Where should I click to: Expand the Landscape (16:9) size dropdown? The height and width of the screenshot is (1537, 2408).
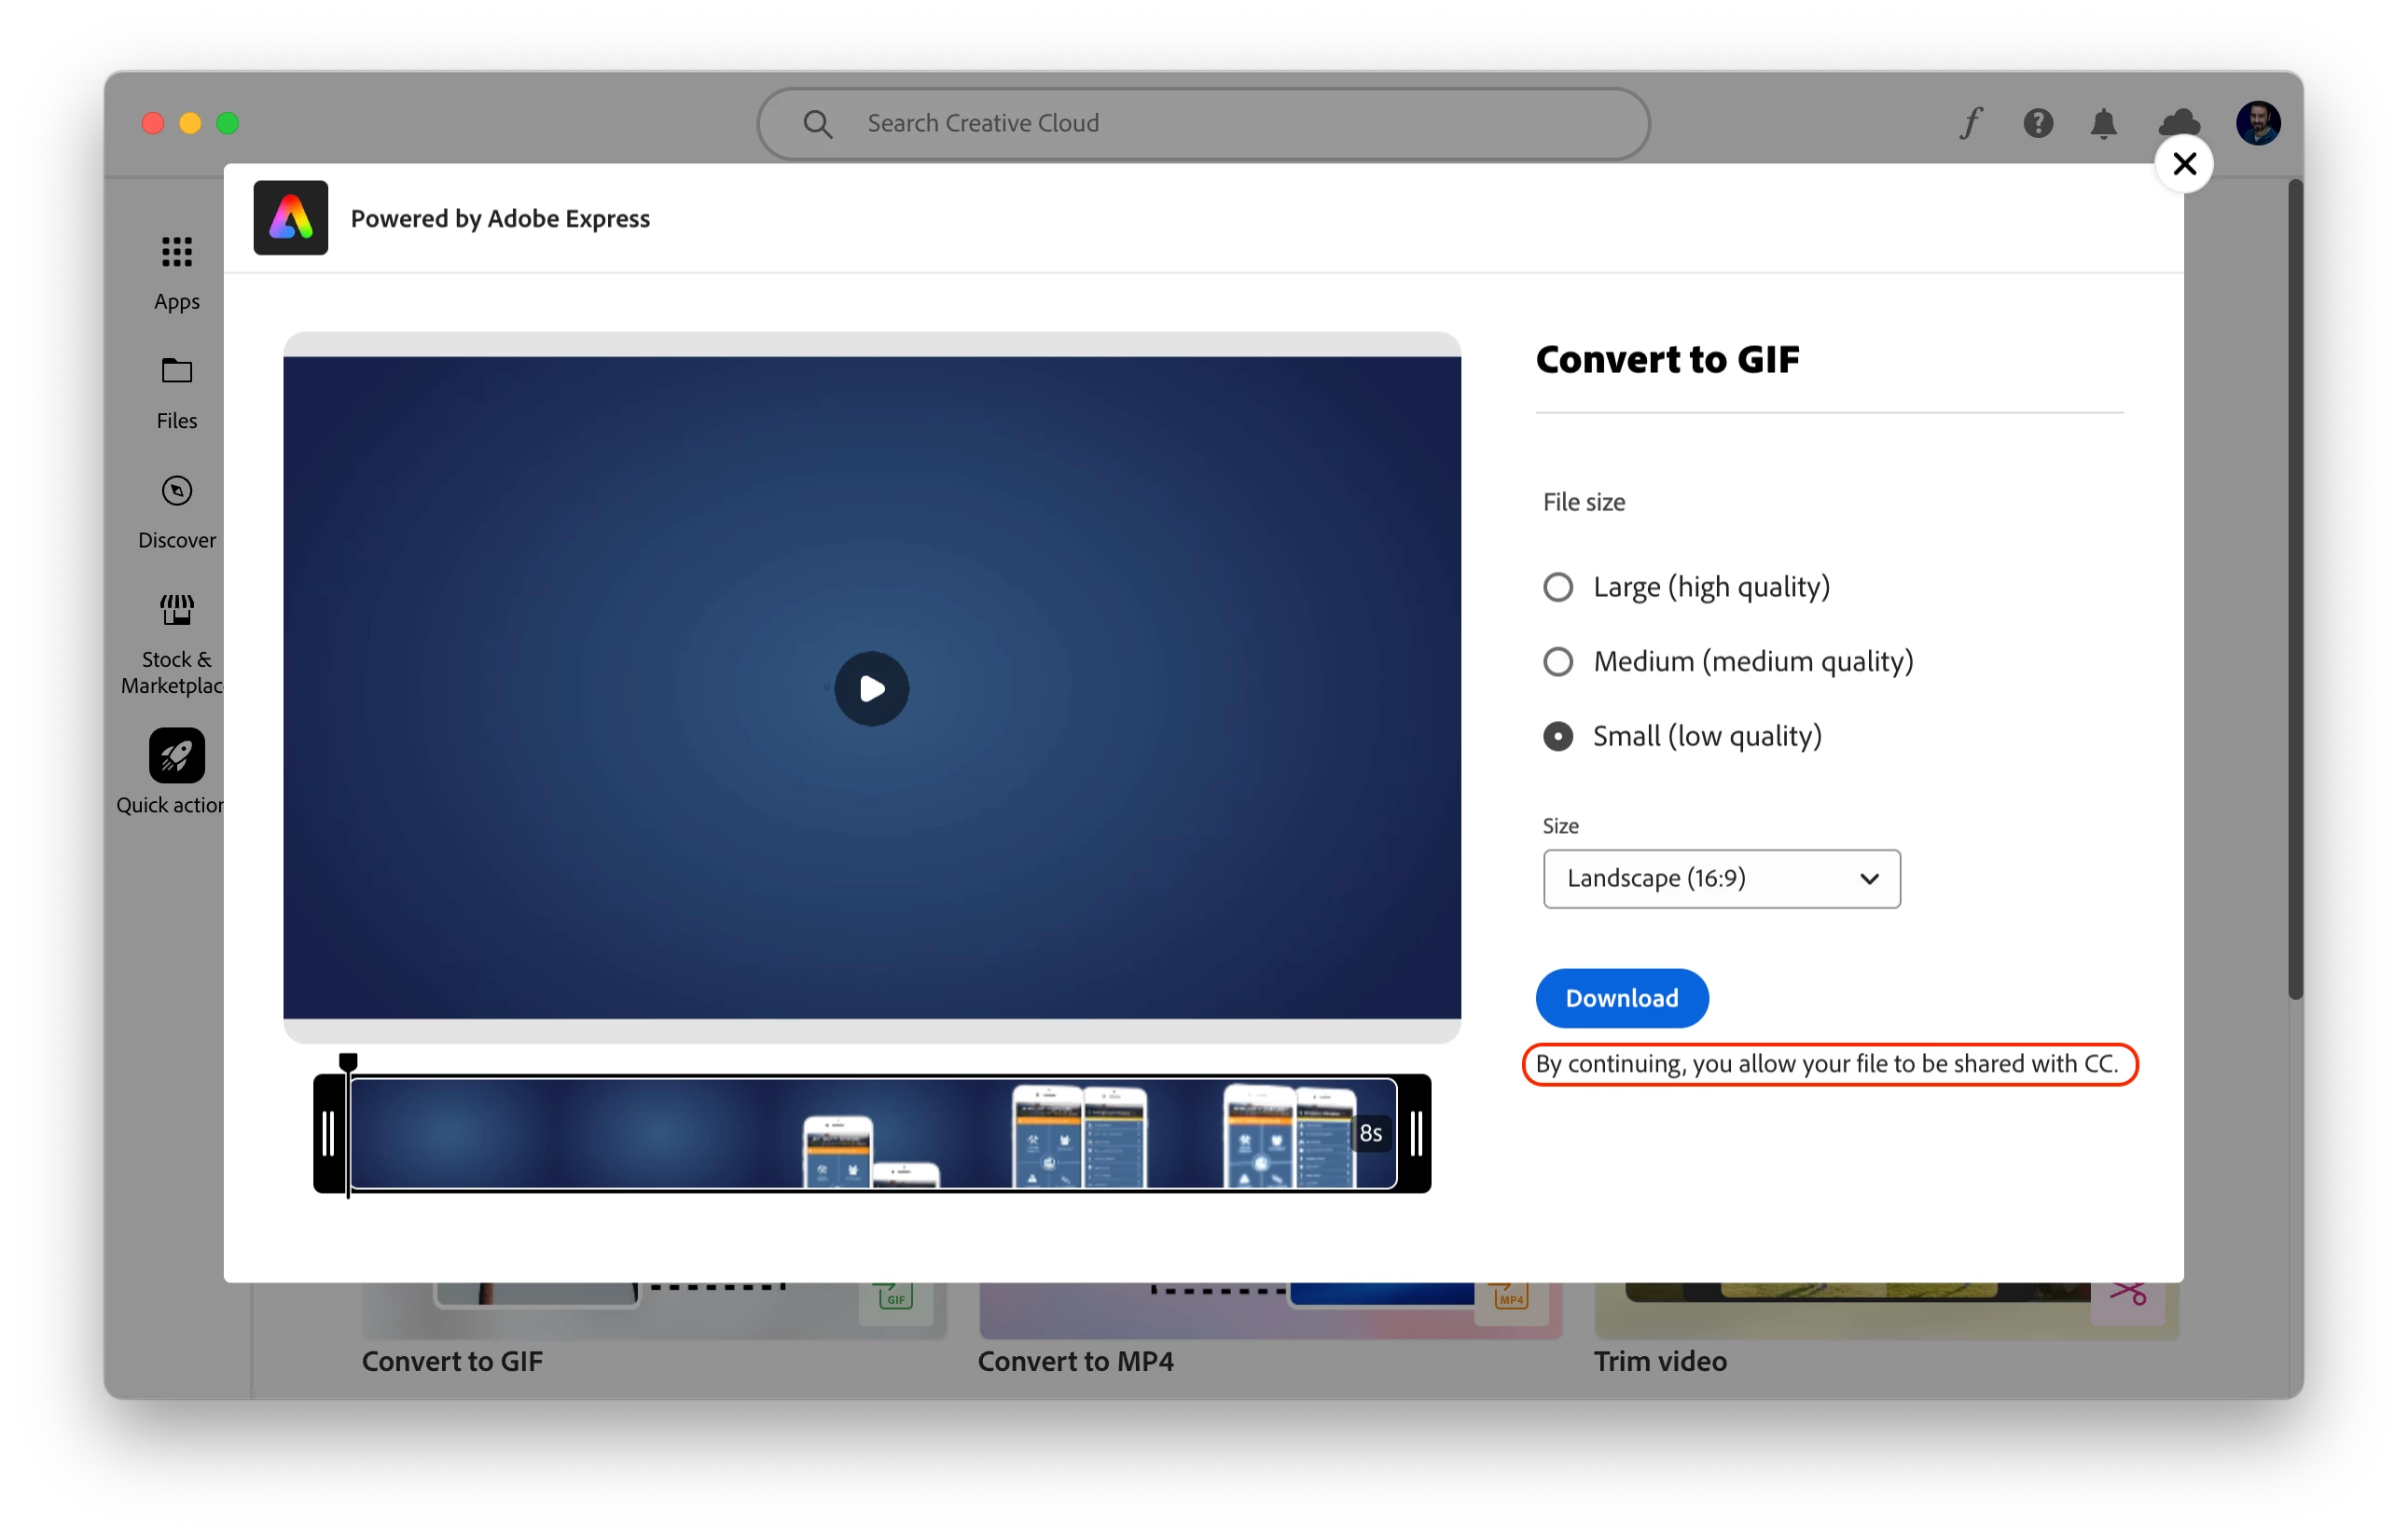tap(1721, 879)
